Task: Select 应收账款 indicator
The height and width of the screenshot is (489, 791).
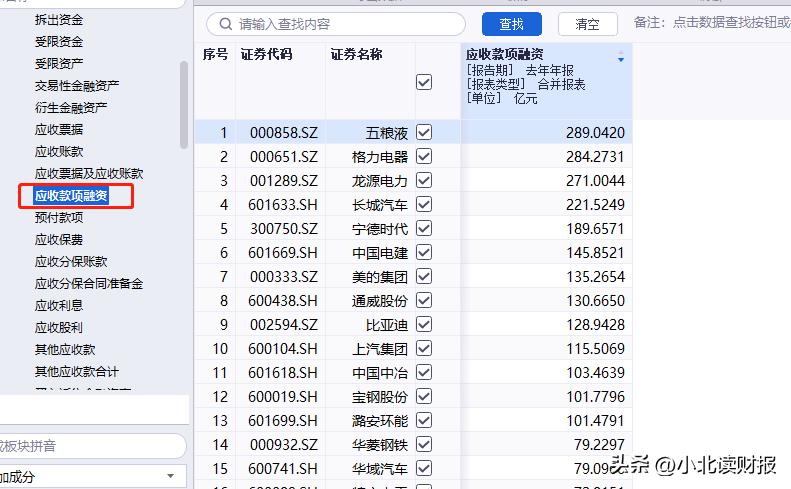Action: tap(59, 151)
